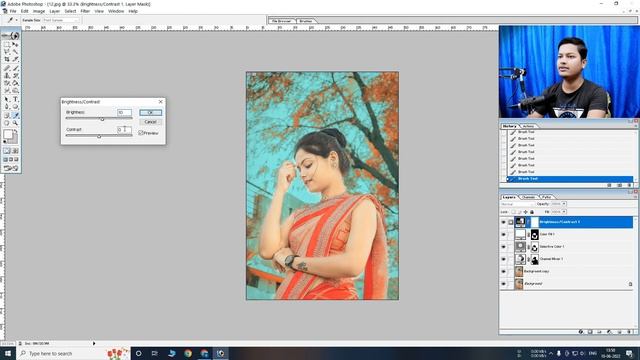Hide the Channel Mixer 1 layer

pos(503,259)
